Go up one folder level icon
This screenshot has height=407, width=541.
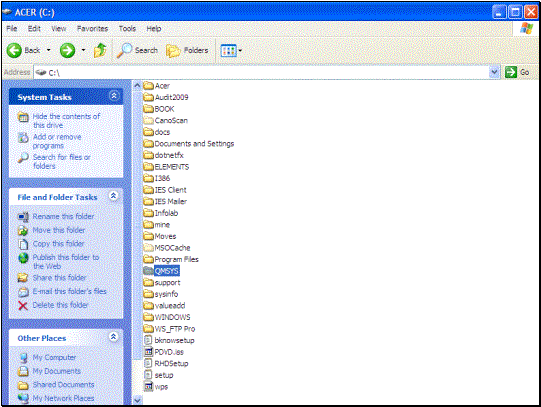tap(100, 50)
